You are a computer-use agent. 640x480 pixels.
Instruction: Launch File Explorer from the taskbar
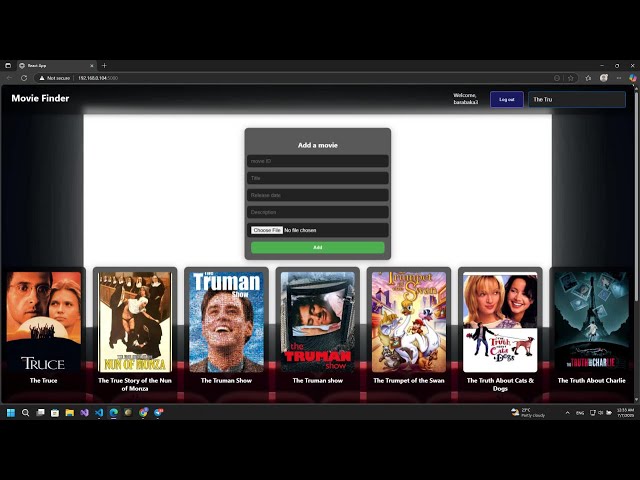(x=70, y=413)
